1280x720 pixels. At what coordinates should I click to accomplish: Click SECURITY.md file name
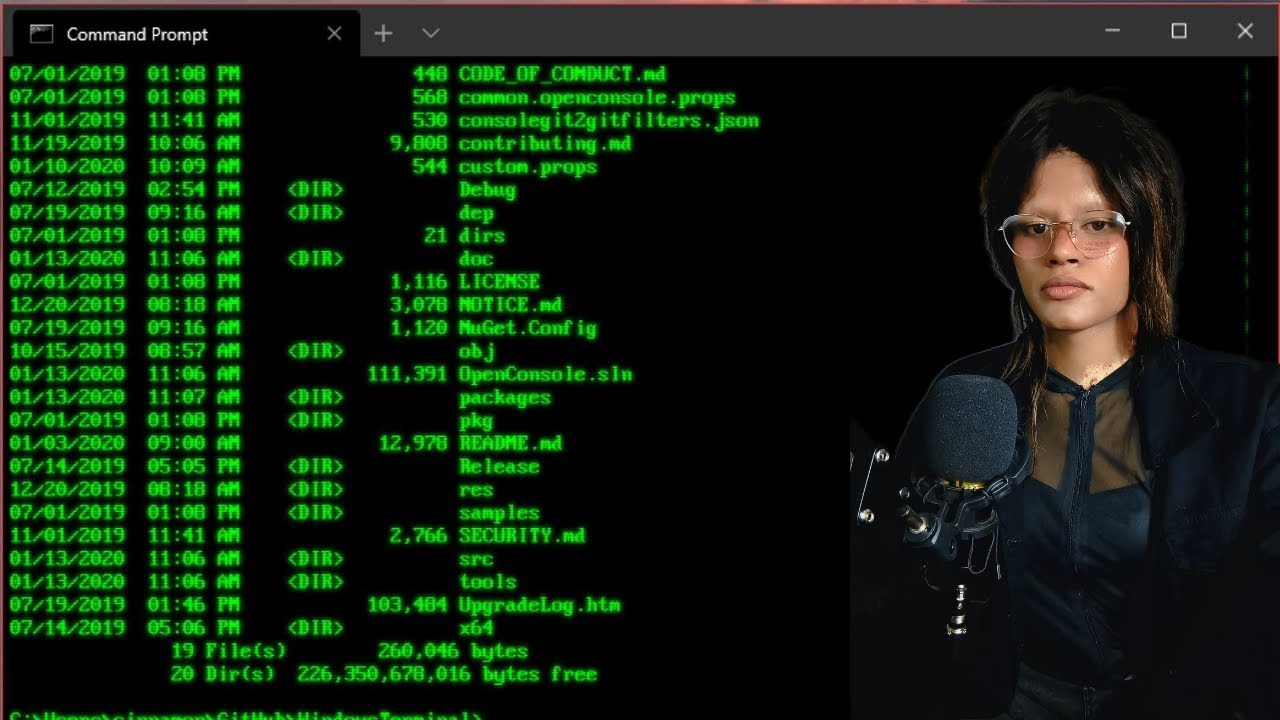(522, 535)
